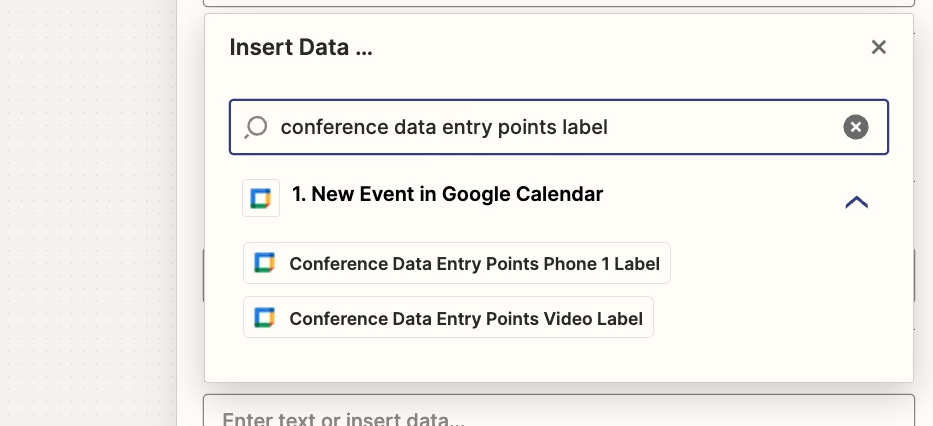
Task: Click the dotted editor canvas background
Action: (88, 213)
